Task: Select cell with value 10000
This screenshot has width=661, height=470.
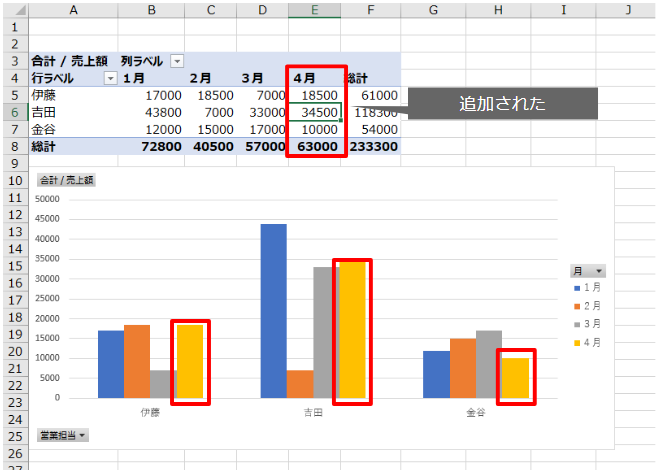Action: click(x=314, y=129)
